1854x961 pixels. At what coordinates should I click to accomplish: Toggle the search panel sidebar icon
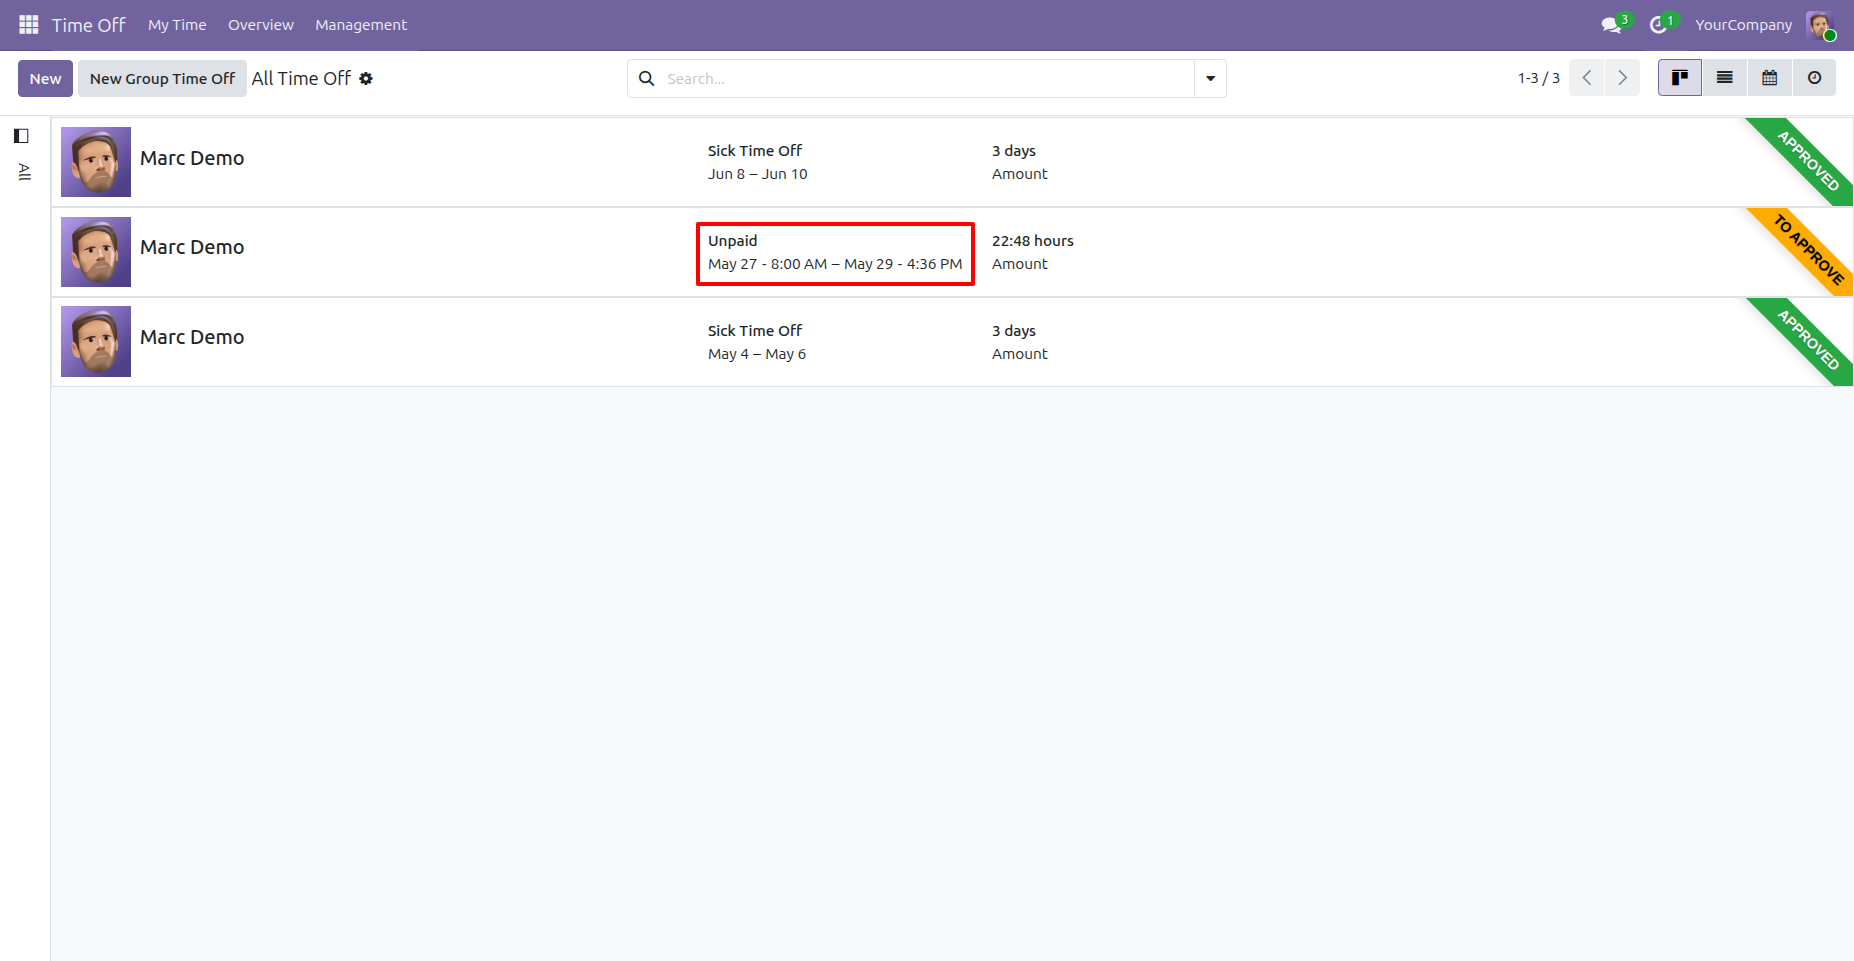pyautogui.click(x=21, y=136)
